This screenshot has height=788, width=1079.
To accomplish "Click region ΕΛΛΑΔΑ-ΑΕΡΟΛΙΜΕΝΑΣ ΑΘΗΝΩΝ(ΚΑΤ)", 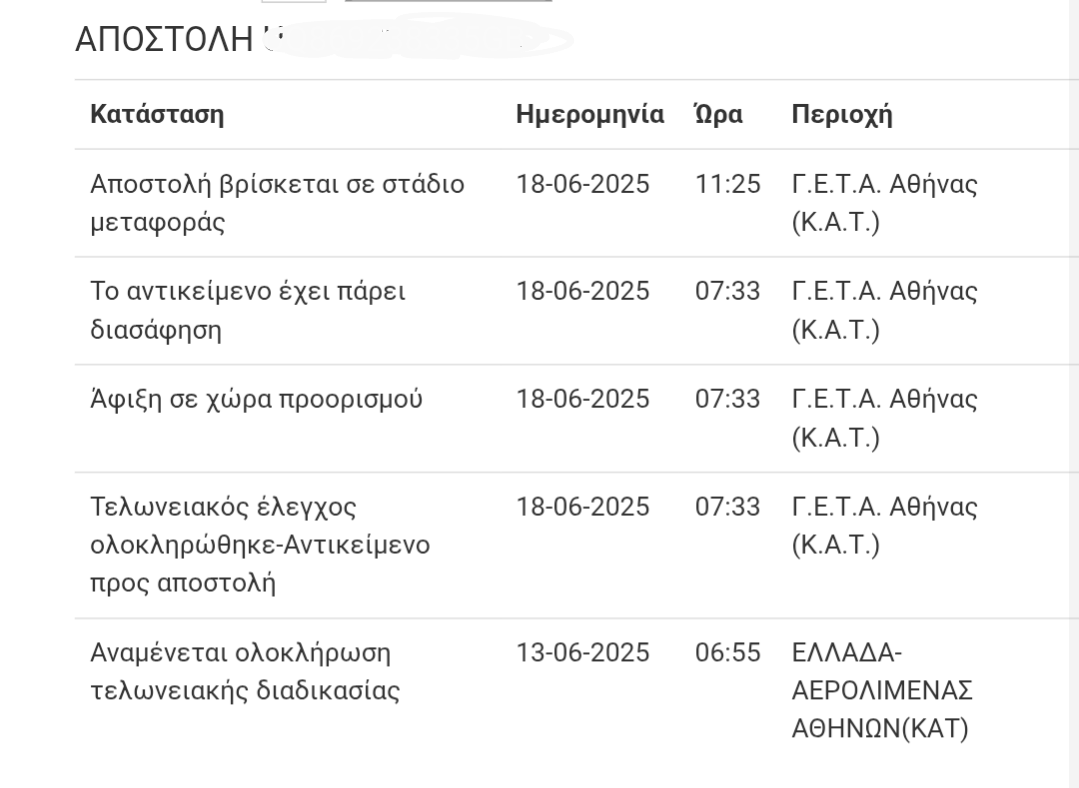I will (x=882, y=691).
